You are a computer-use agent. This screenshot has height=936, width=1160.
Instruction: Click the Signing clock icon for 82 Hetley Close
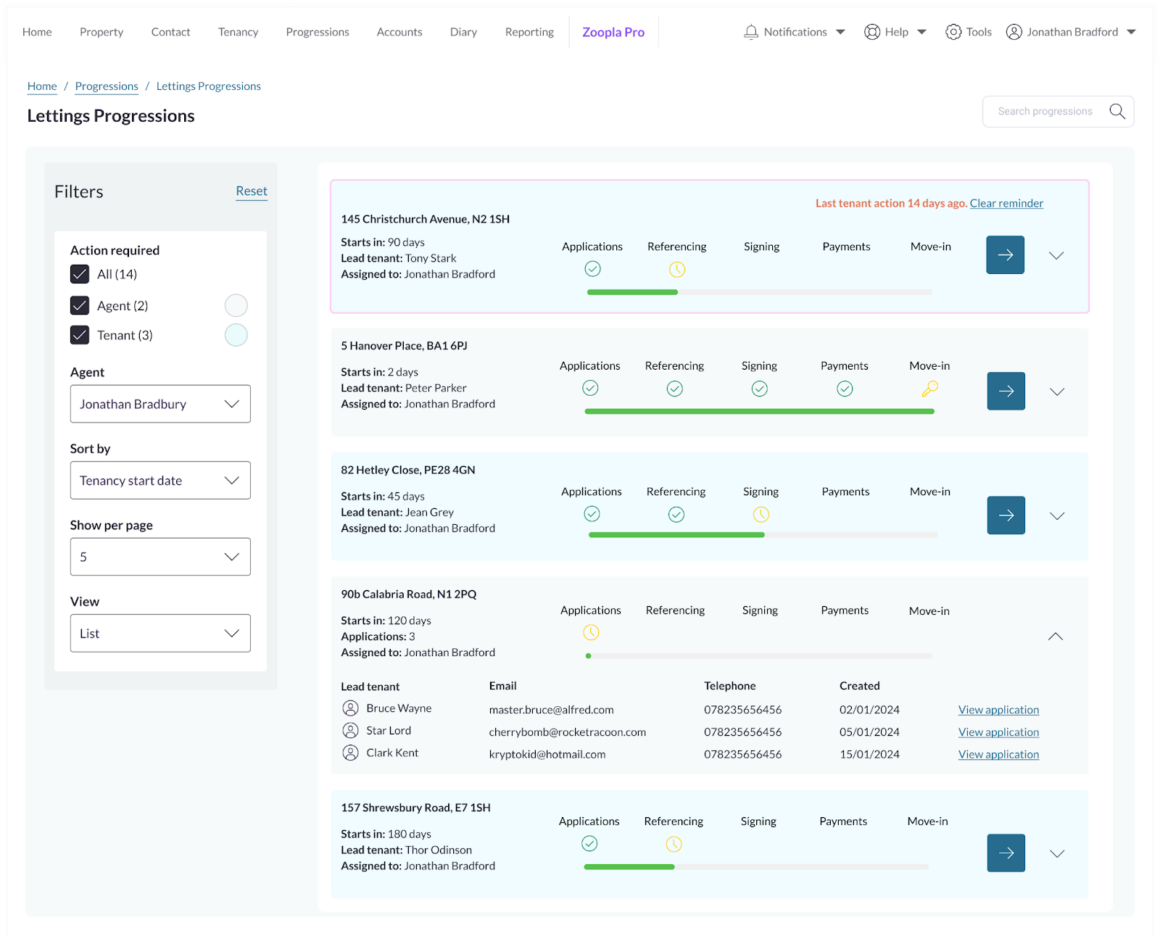761,514
